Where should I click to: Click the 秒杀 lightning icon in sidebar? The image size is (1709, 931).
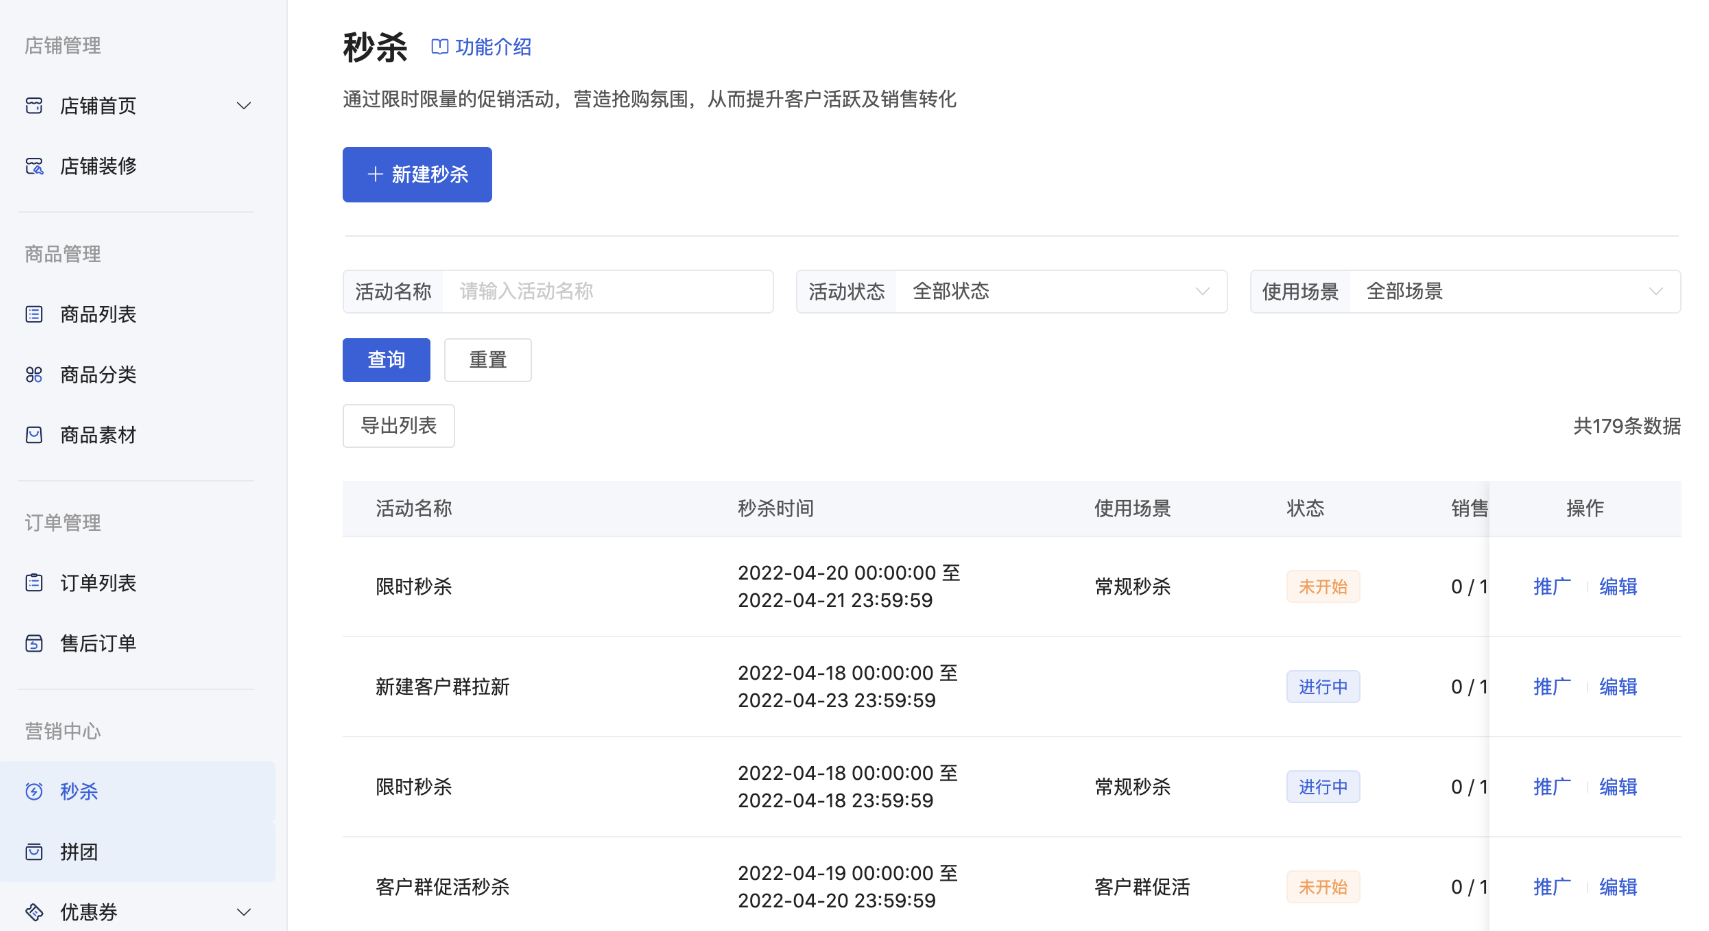[x=34, y=791]
